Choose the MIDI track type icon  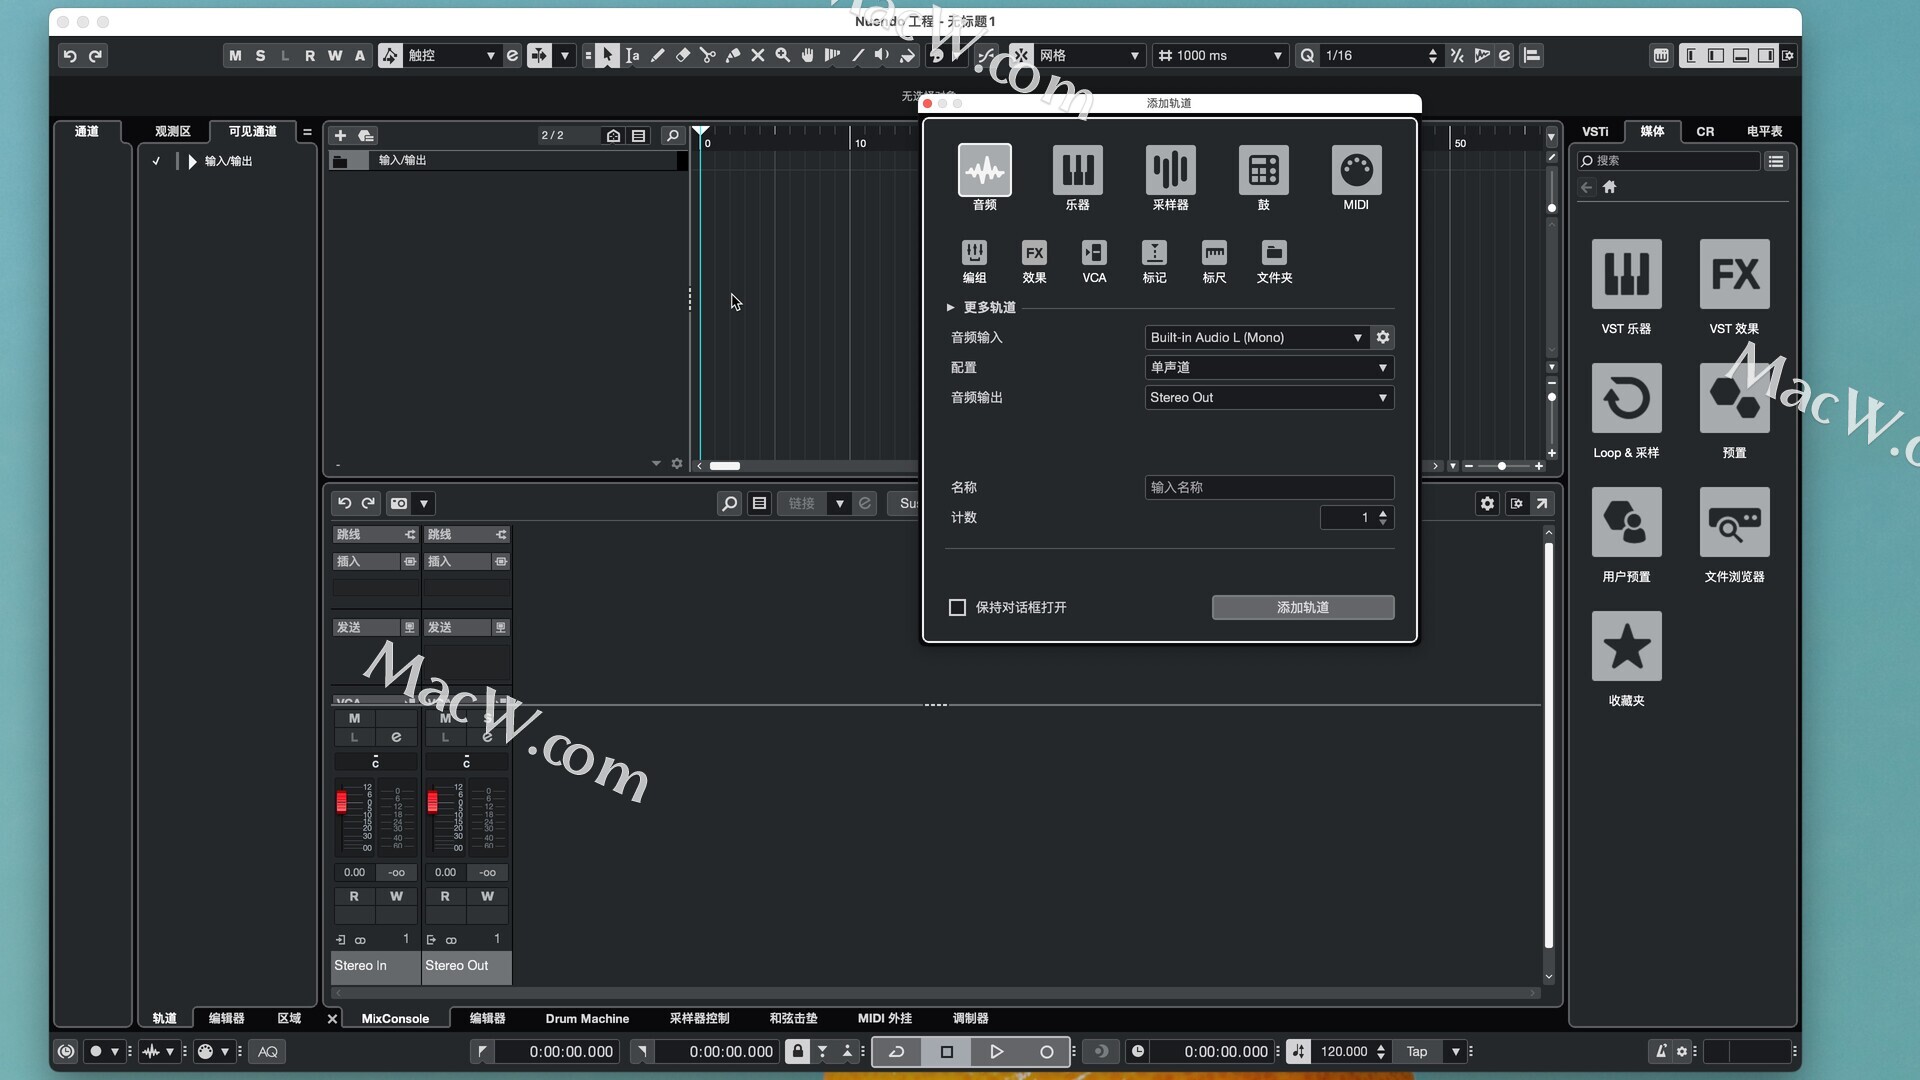pos(1356,171)
